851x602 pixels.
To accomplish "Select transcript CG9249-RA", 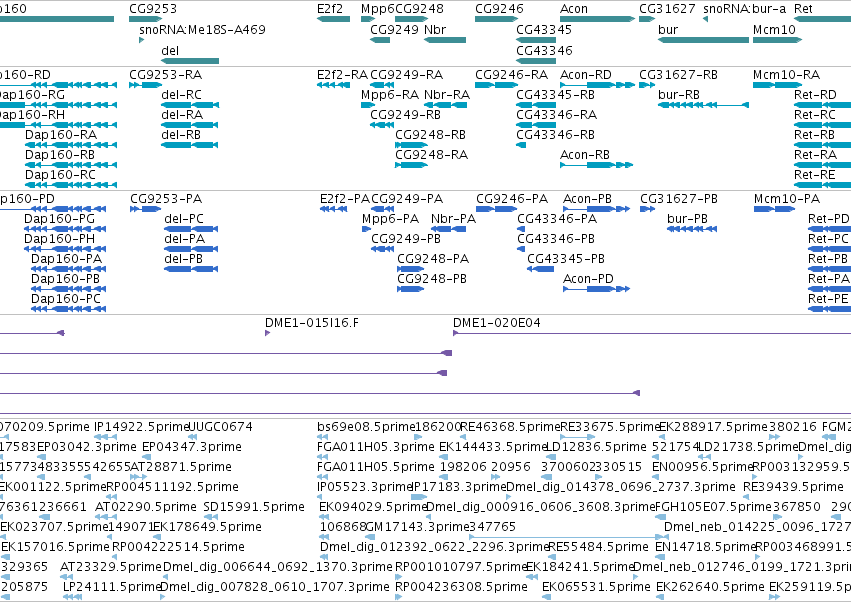I will pos(407,74).
